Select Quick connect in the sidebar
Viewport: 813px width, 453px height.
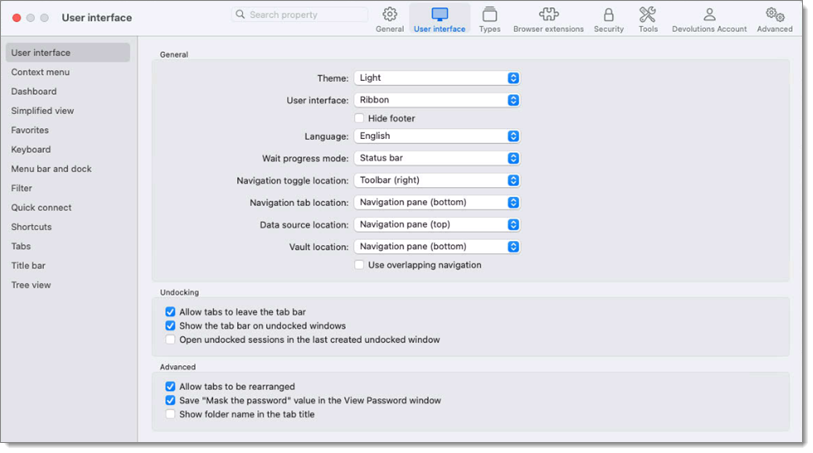coord(41,207)
